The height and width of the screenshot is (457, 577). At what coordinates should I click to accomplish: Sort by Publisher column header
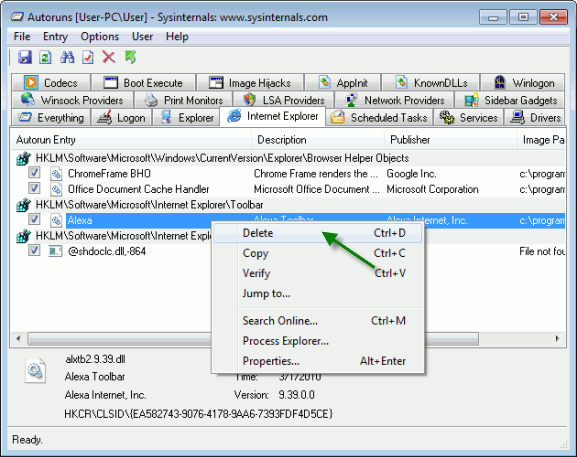click(451, 139)
